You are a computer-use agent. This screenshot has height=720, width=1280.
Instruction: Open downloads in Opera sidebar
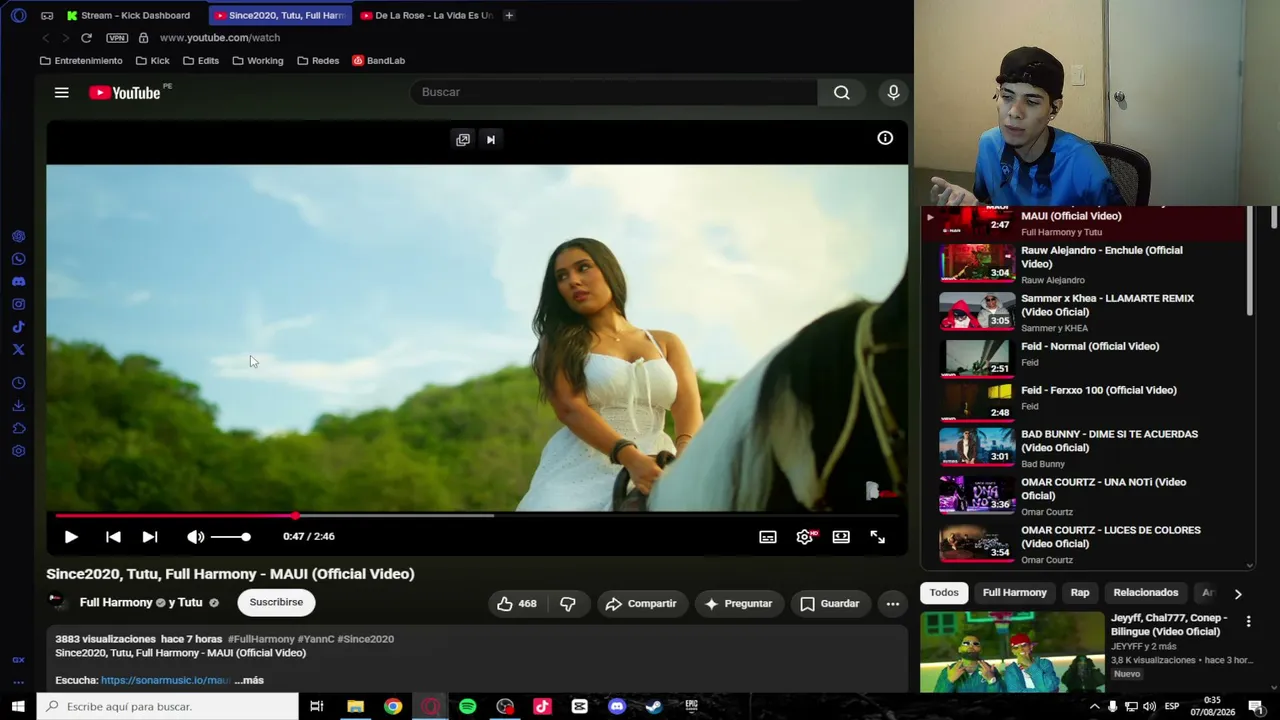click(x=18, y=406)
